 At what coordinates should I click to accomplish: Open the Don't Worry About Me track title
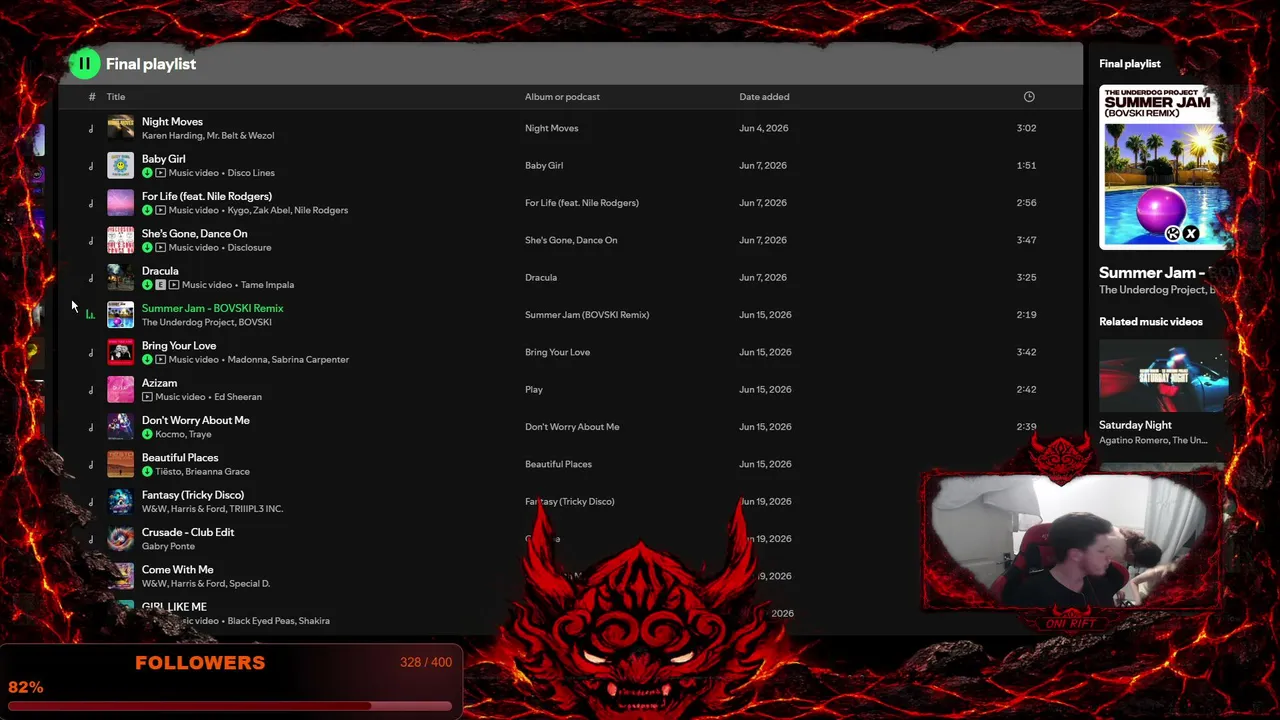pos(196,420)
